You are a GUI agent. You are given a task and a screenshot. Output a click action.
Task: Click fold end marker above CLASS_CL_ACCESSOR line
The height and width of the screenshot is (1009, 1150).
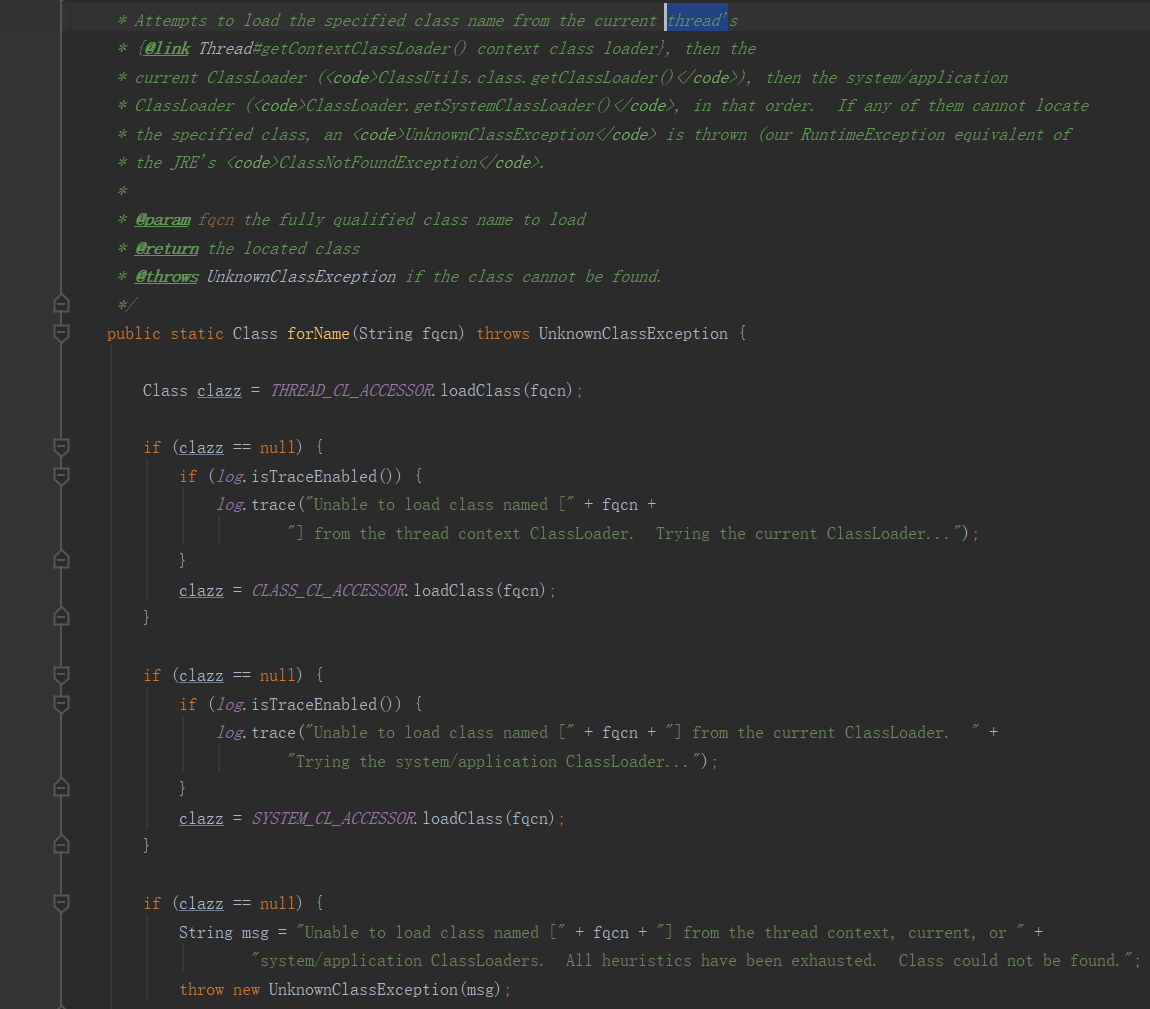point(61,561)
